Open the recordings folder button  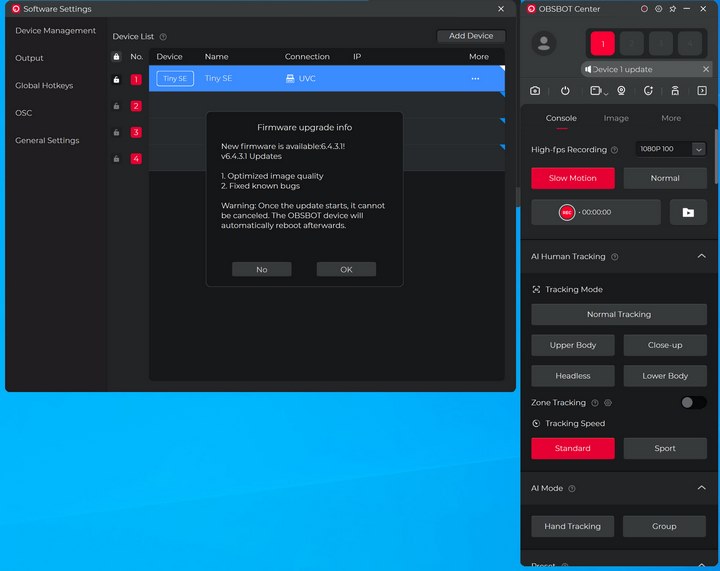[x=688, y=212]
